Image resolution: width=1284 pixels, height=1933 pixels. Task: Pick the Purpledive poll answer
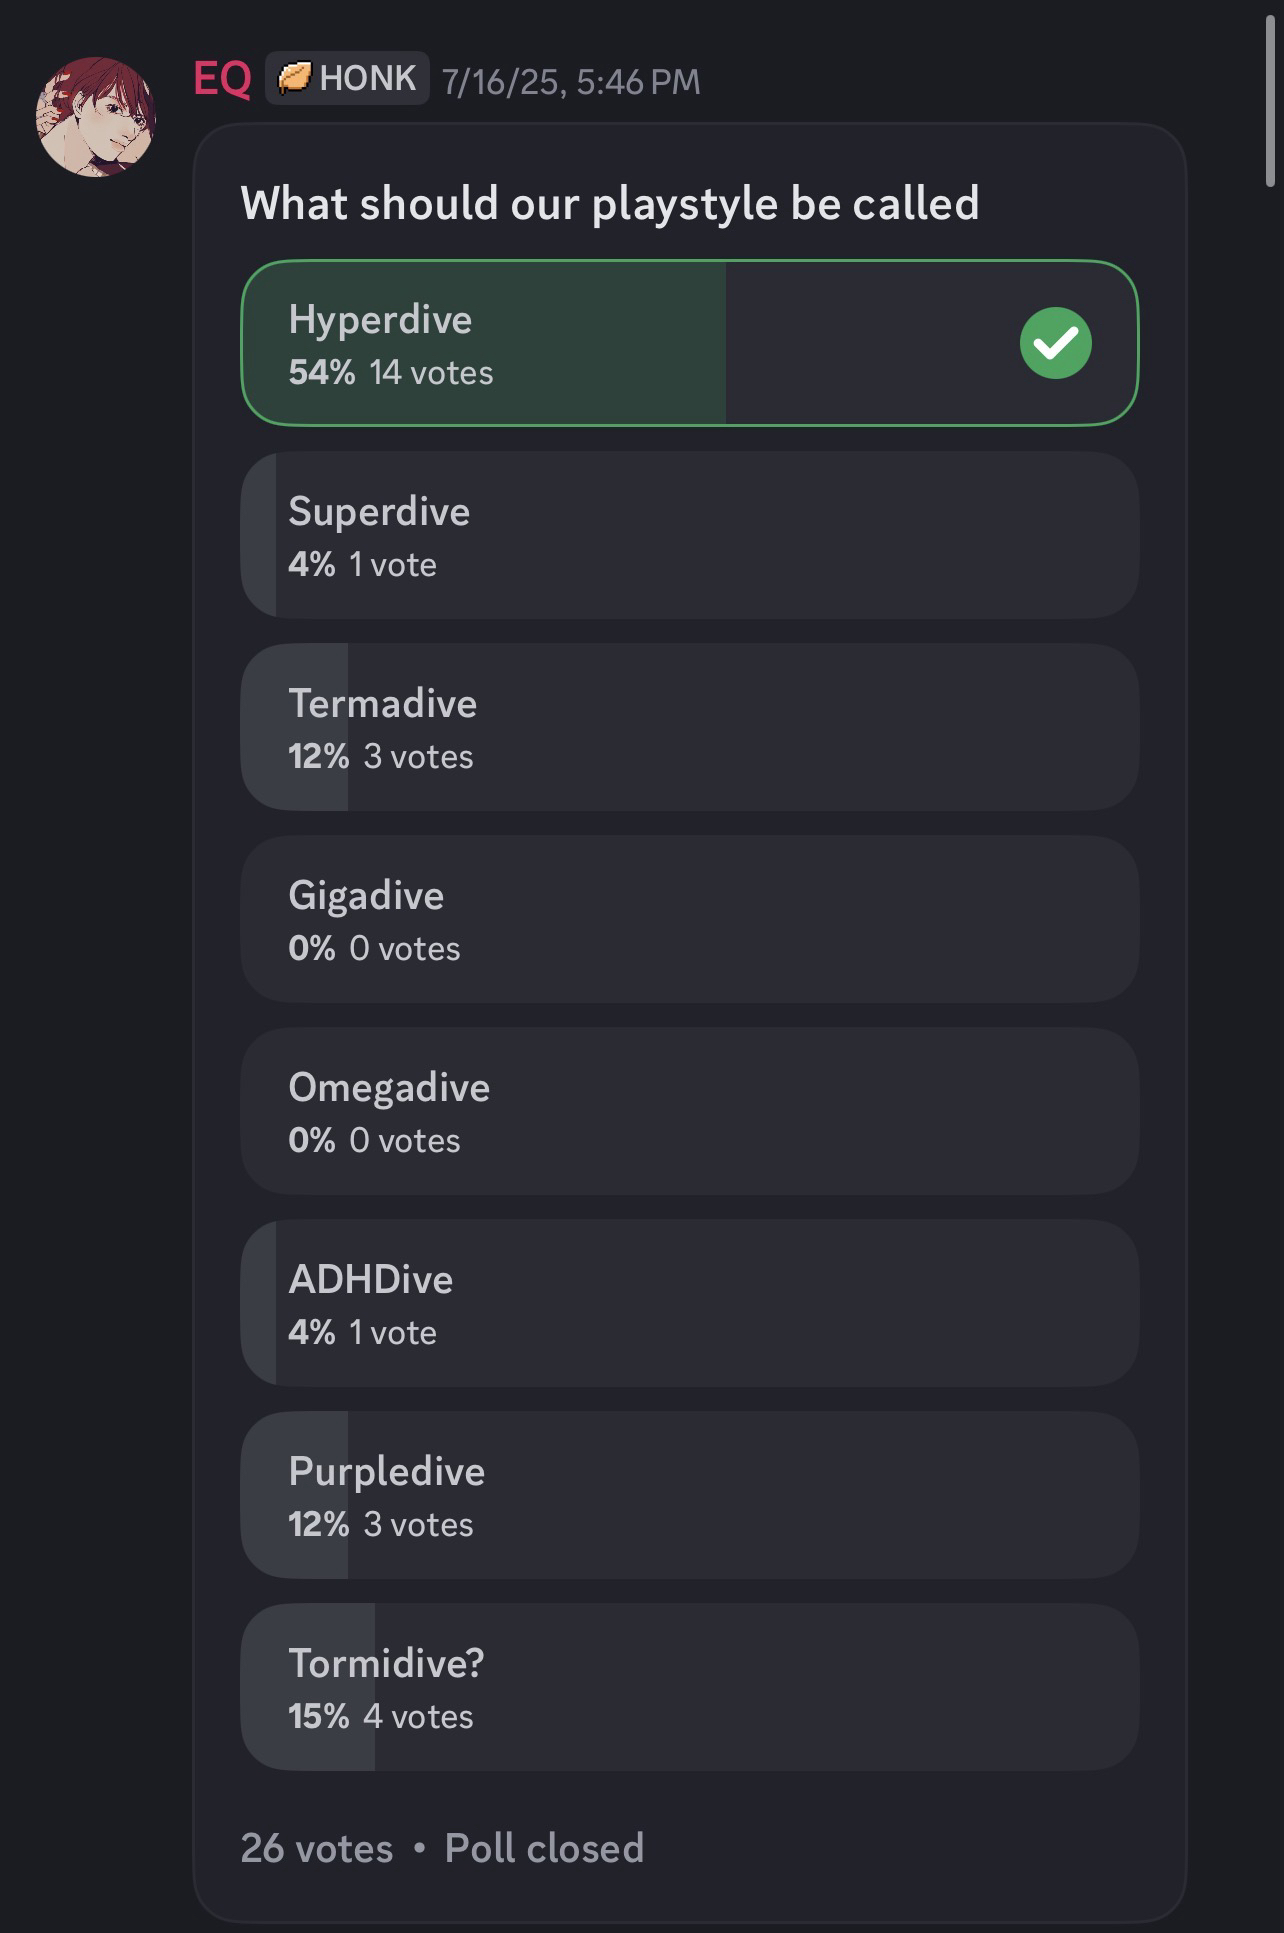pyautogui.click(x=689, y=1495)
